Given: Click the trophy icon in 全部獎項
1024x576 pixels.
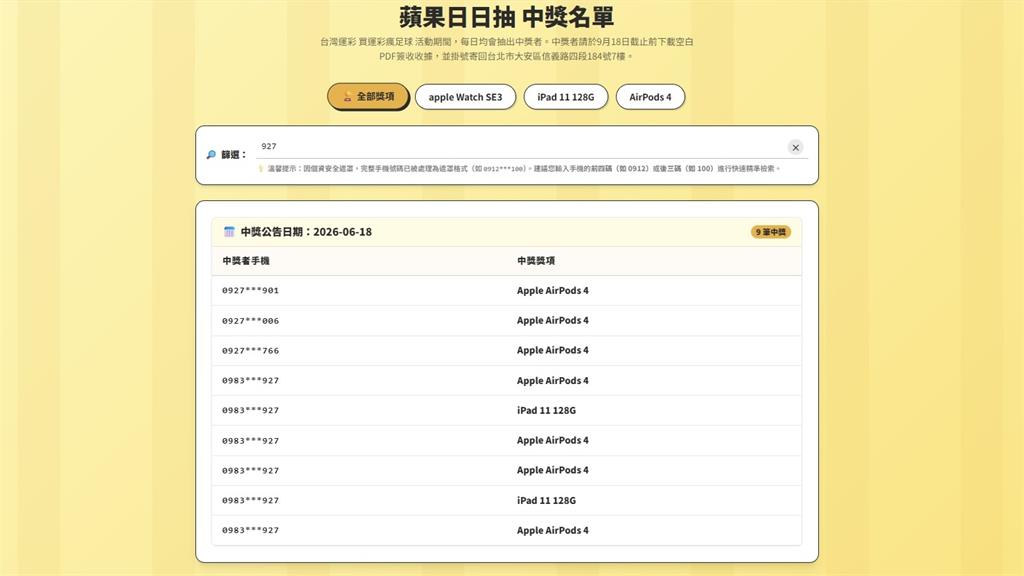Looking at the screenshot, I should pyautogui.click(x=347, y=97).
